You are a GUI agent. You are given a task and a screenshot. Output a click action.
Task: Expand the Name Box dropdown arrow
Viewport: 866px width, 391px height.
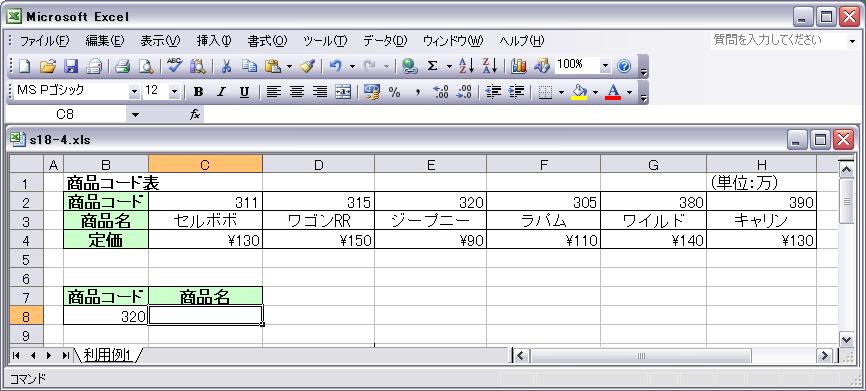[136, 115]
